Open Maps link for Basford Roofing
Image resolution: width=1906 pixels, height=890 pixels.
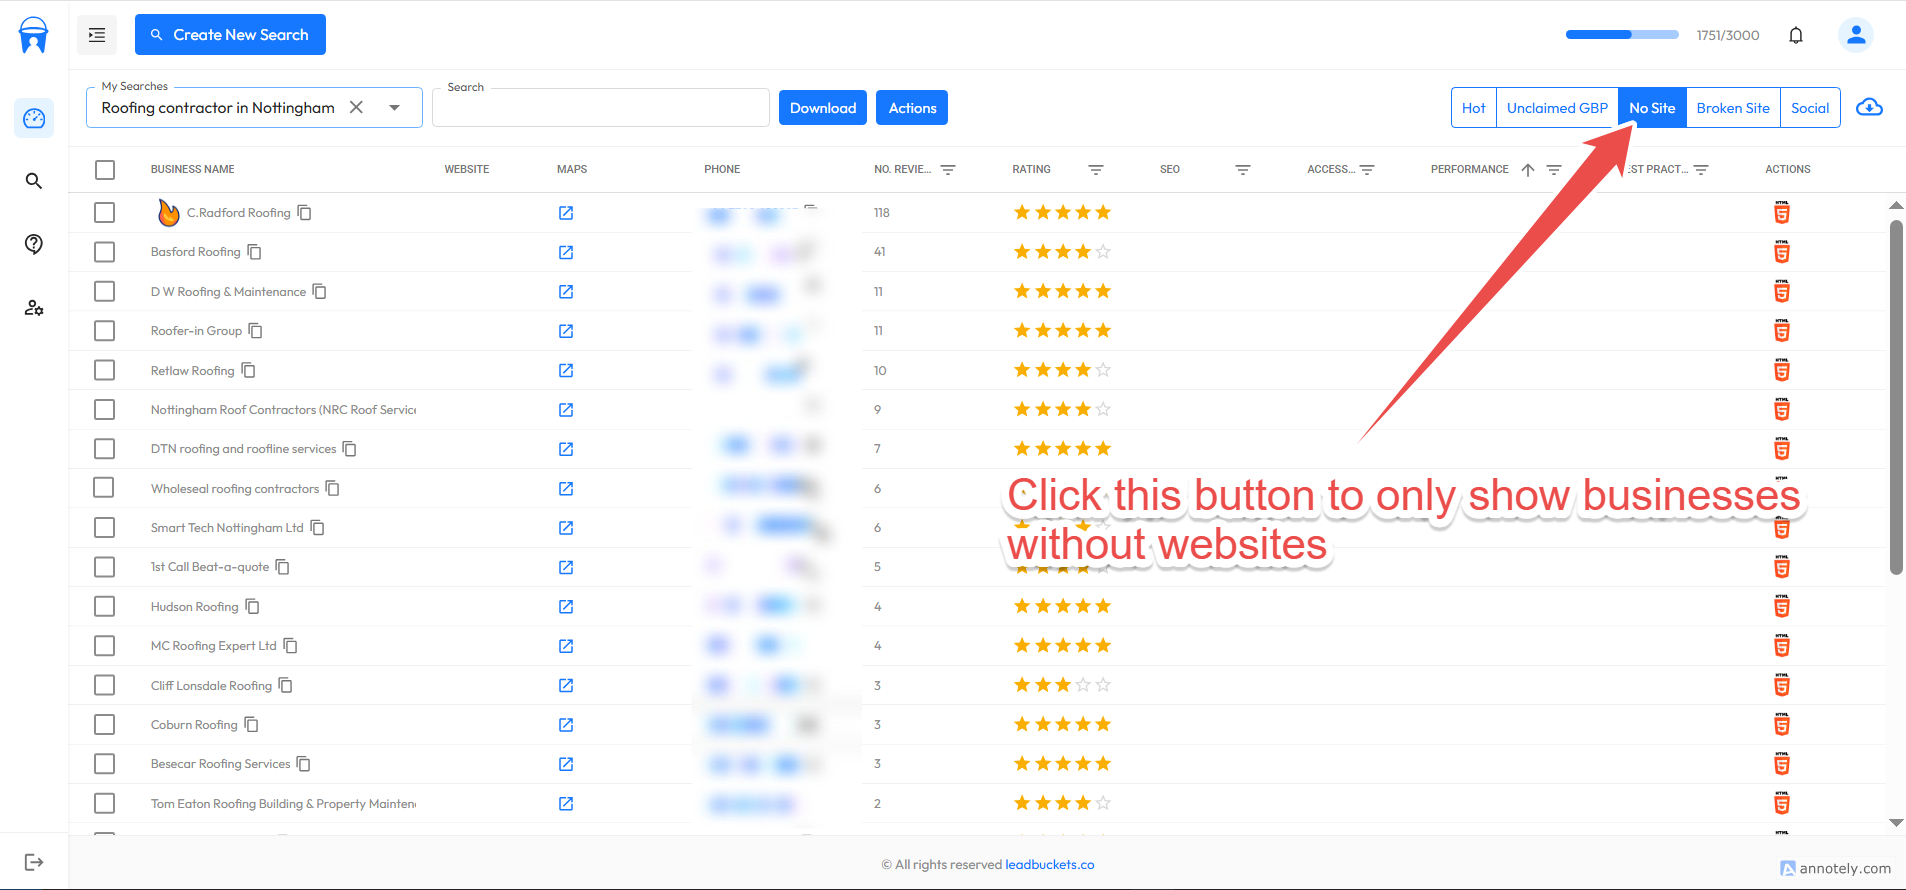[566, 252]
